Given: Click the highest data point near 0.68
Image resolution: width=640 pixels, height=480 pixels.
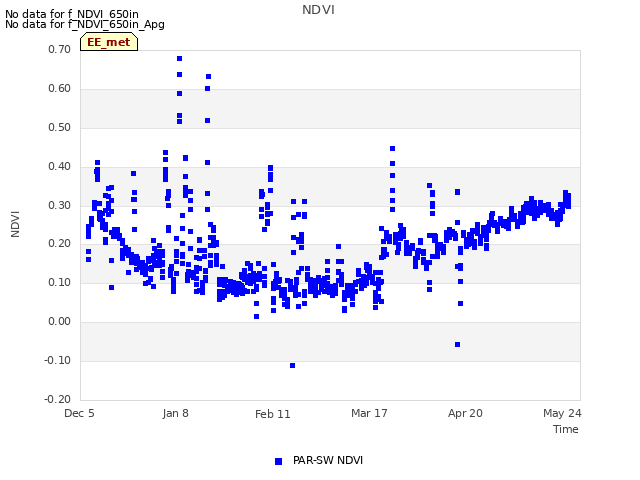Looking at the screenshot, I should click(x=180, y=58).
